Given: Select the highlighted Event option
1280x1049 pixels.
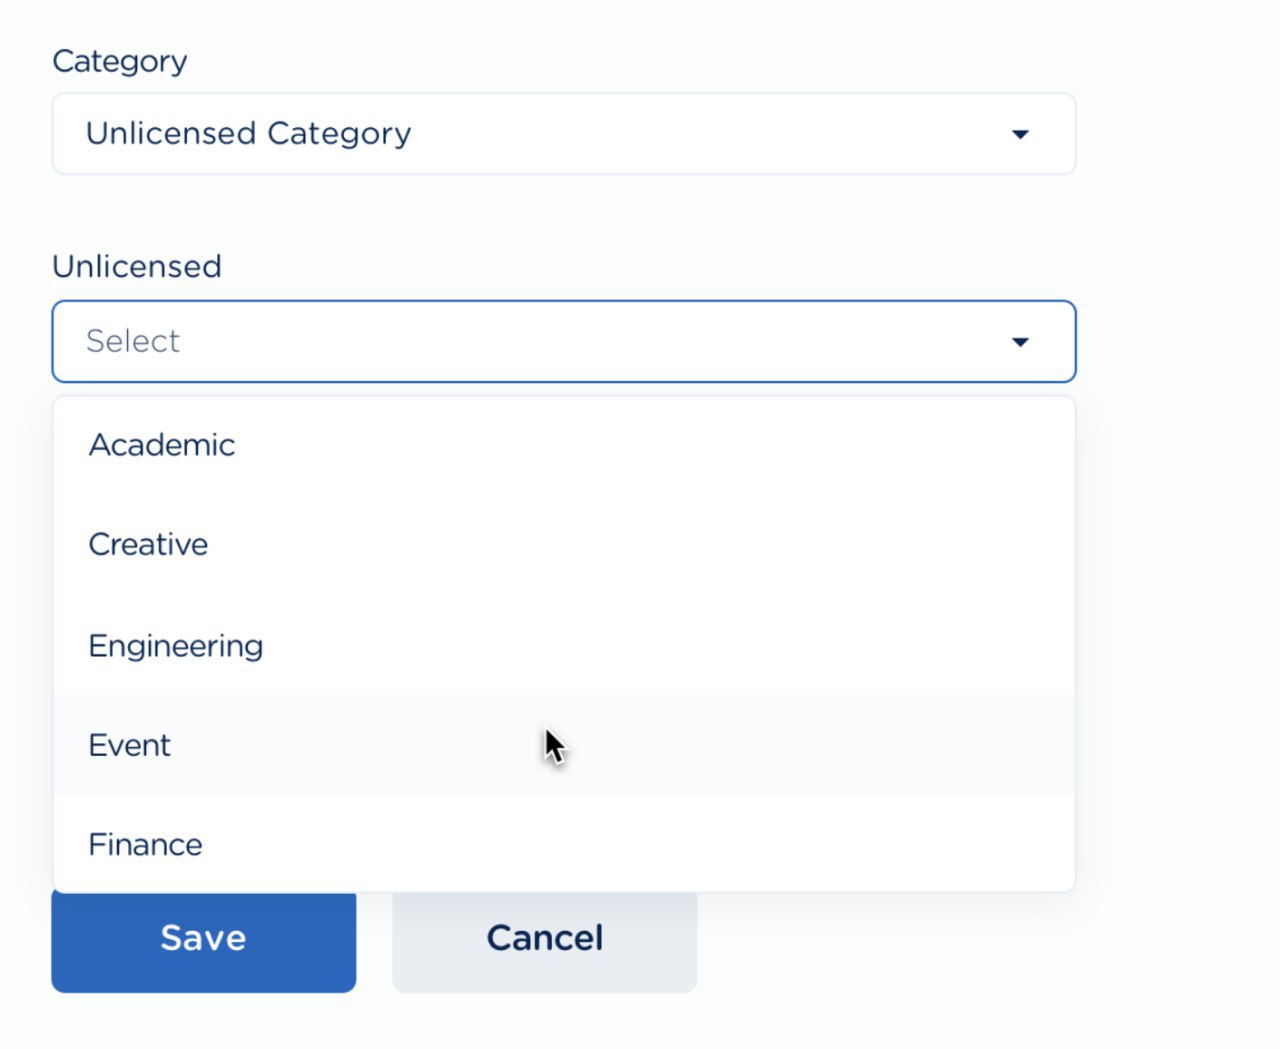Looking at the screenshot, I should pyautogui.click(x=564, y=745).
